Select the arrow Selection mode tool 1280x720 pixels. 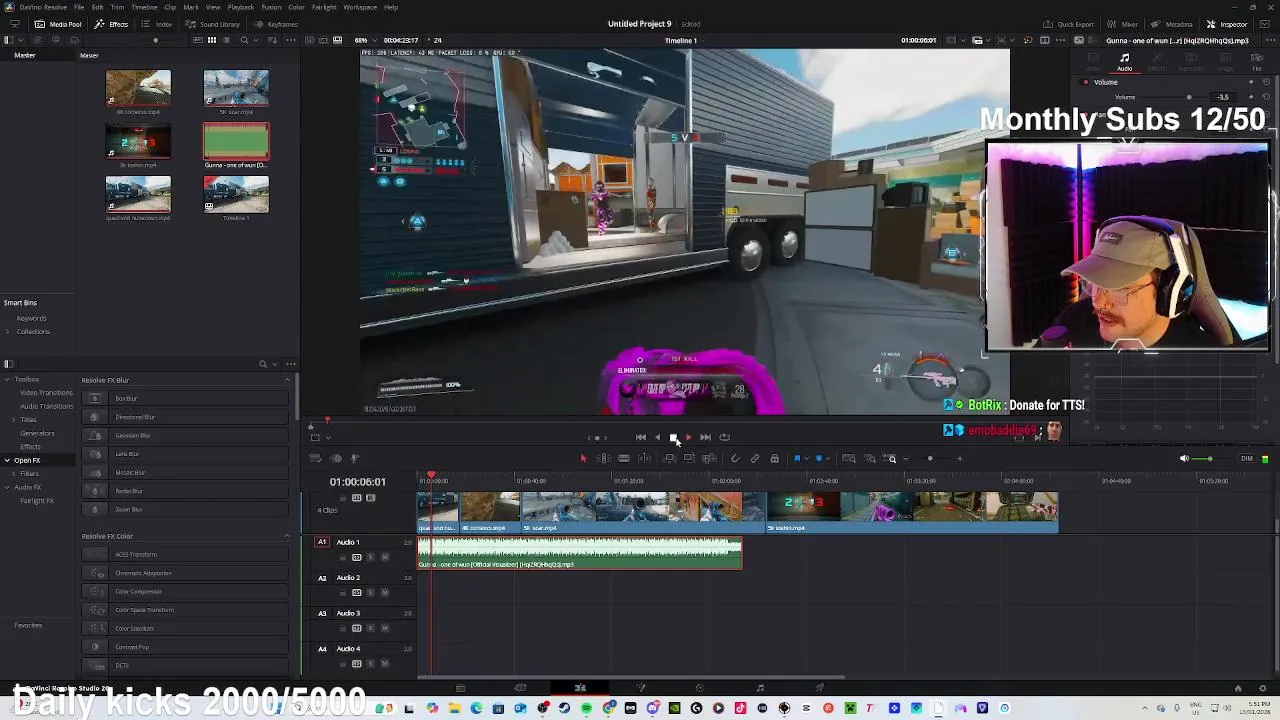pos(583,459)
